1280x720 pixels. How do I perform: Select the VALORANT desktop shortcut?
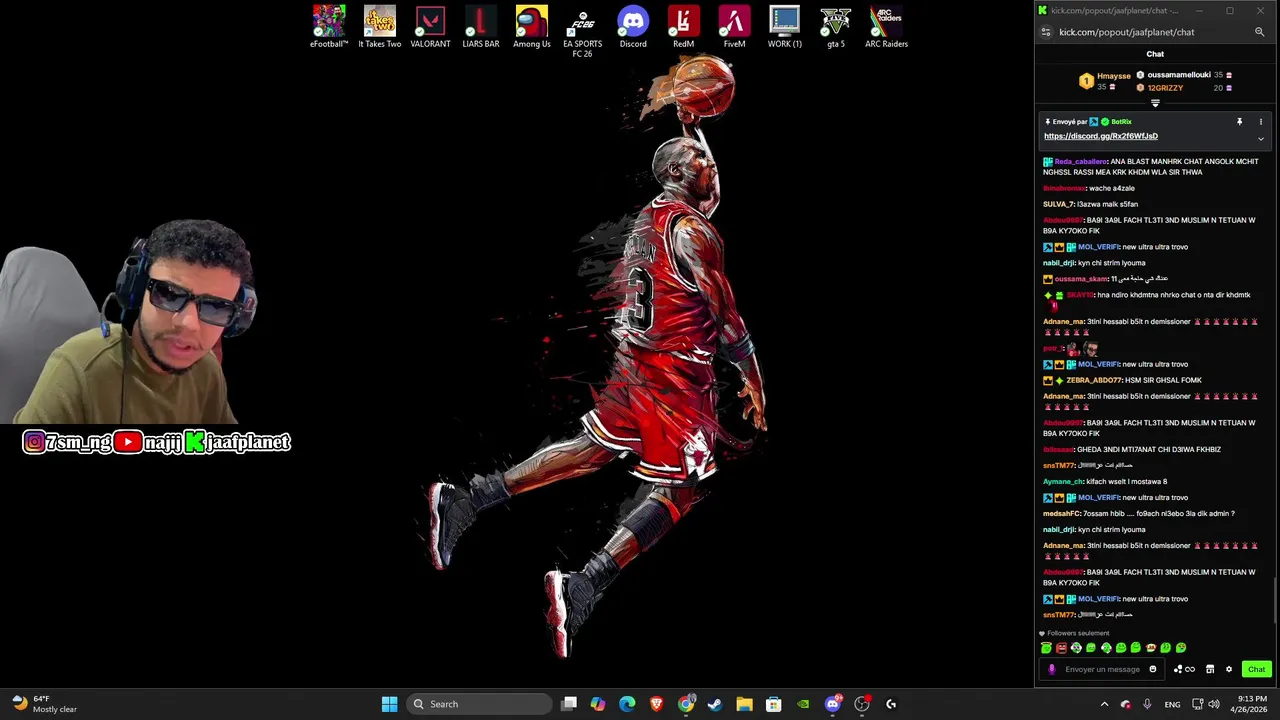click(430, 27)
